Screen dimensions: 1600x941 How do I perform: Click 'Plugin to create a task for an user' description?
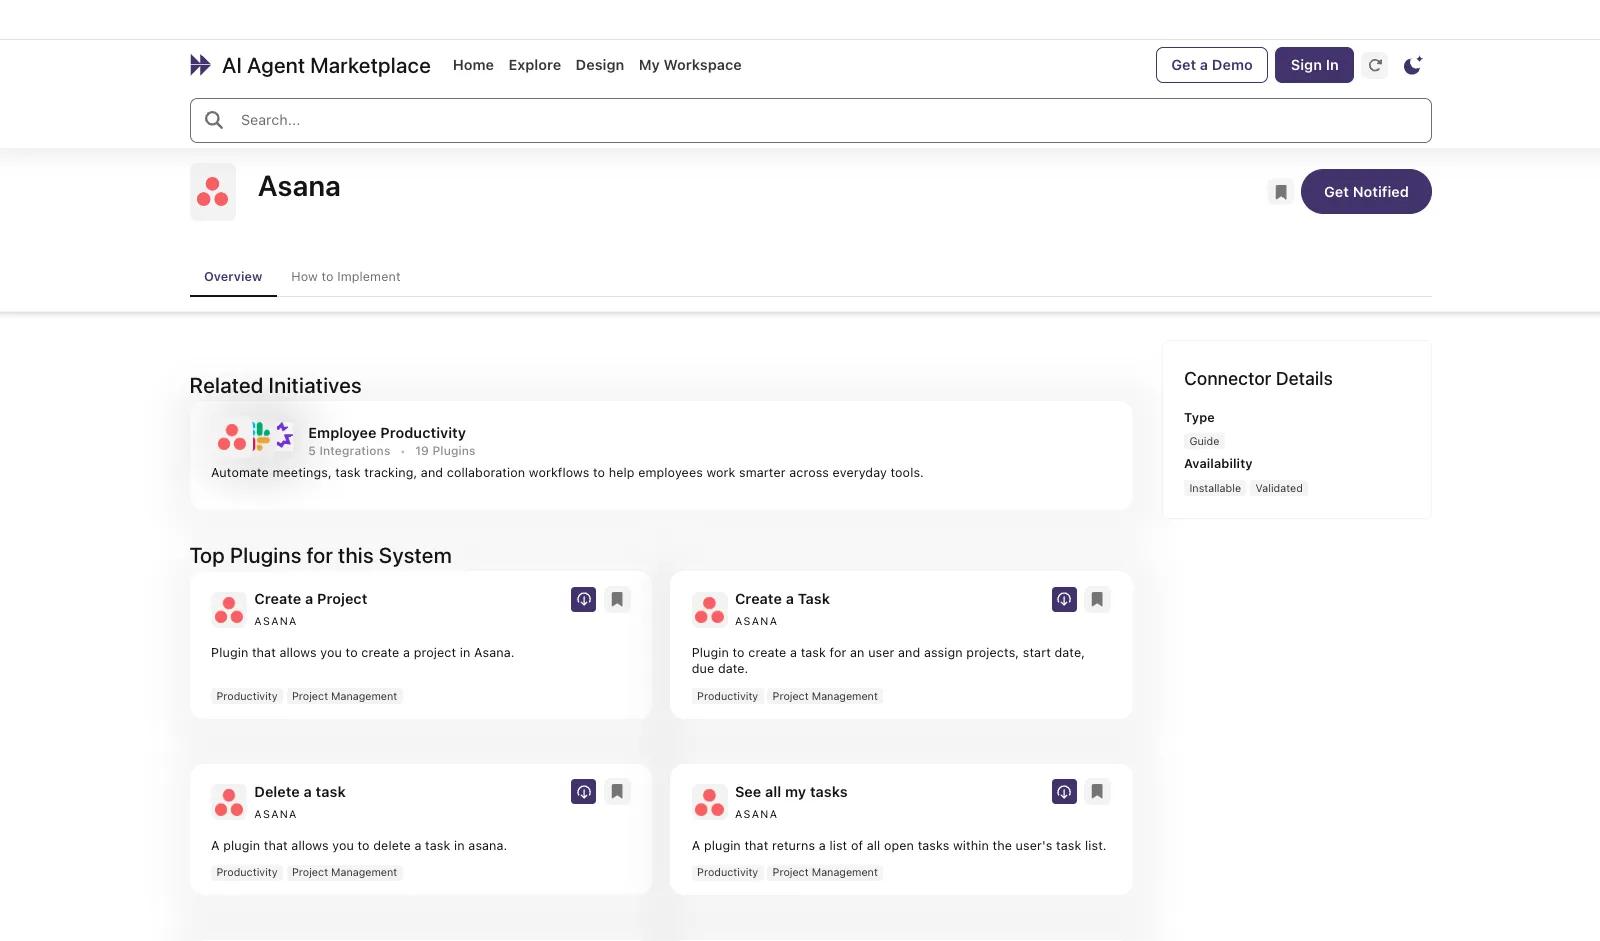click(888, 661)
